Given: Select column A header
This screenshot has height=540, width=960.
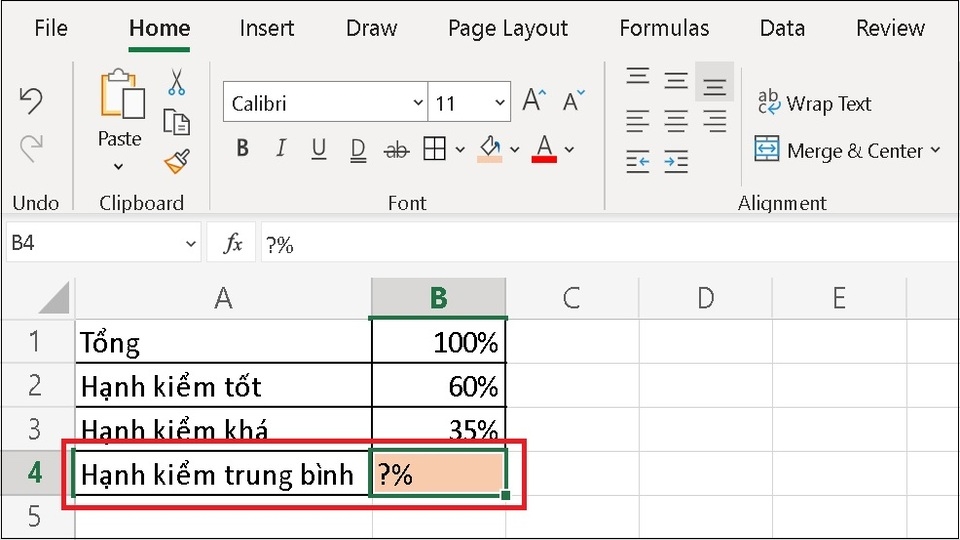Looking at the screenshot, I should (223, 298).
